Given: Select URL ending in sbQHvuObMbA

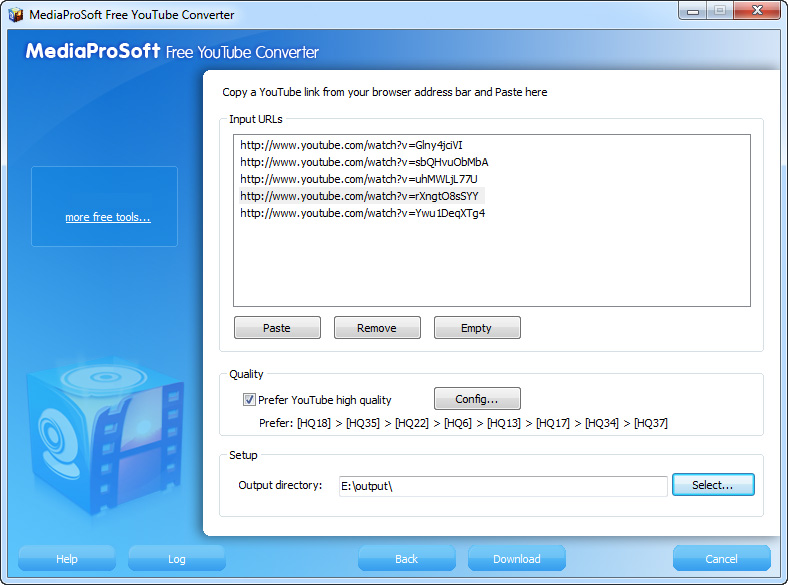Looking at the screenshot, I should (x=364, y=162).
